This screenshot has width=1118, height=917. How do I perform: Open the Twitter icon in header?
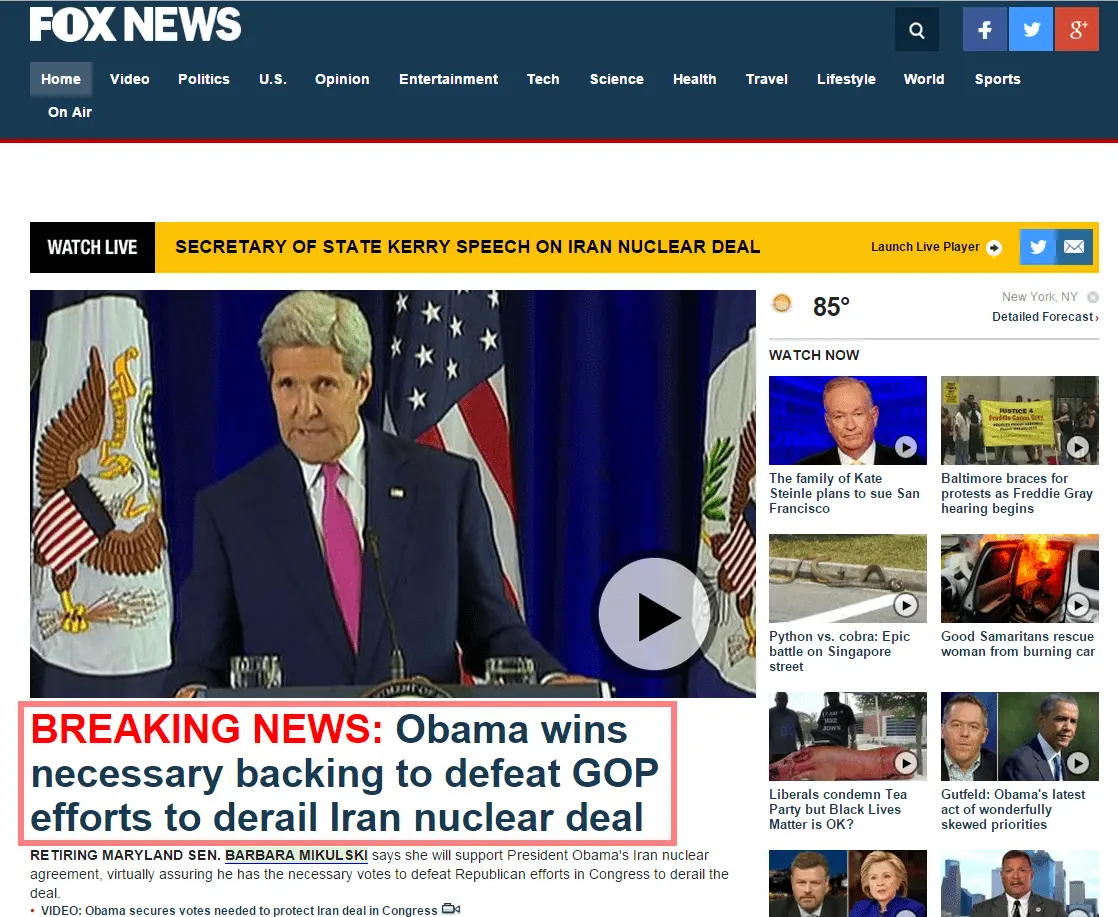coord(1031,30)
